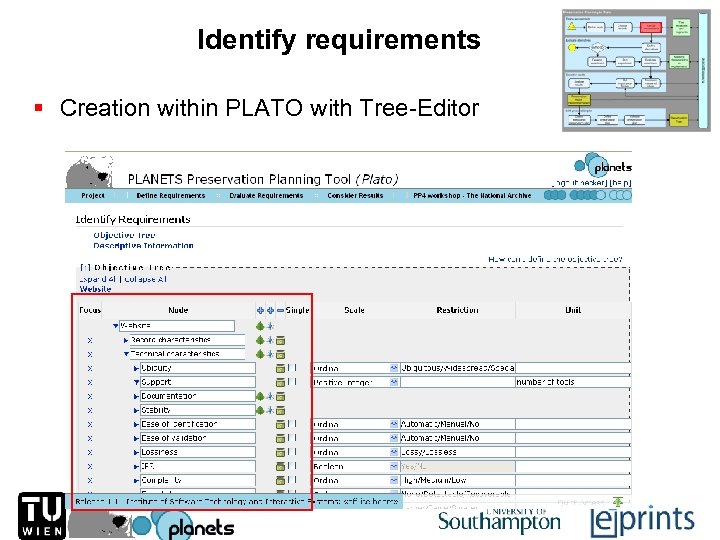Open the Consider Results menu
The image size is (720, 540).
[x=355, y=196]
